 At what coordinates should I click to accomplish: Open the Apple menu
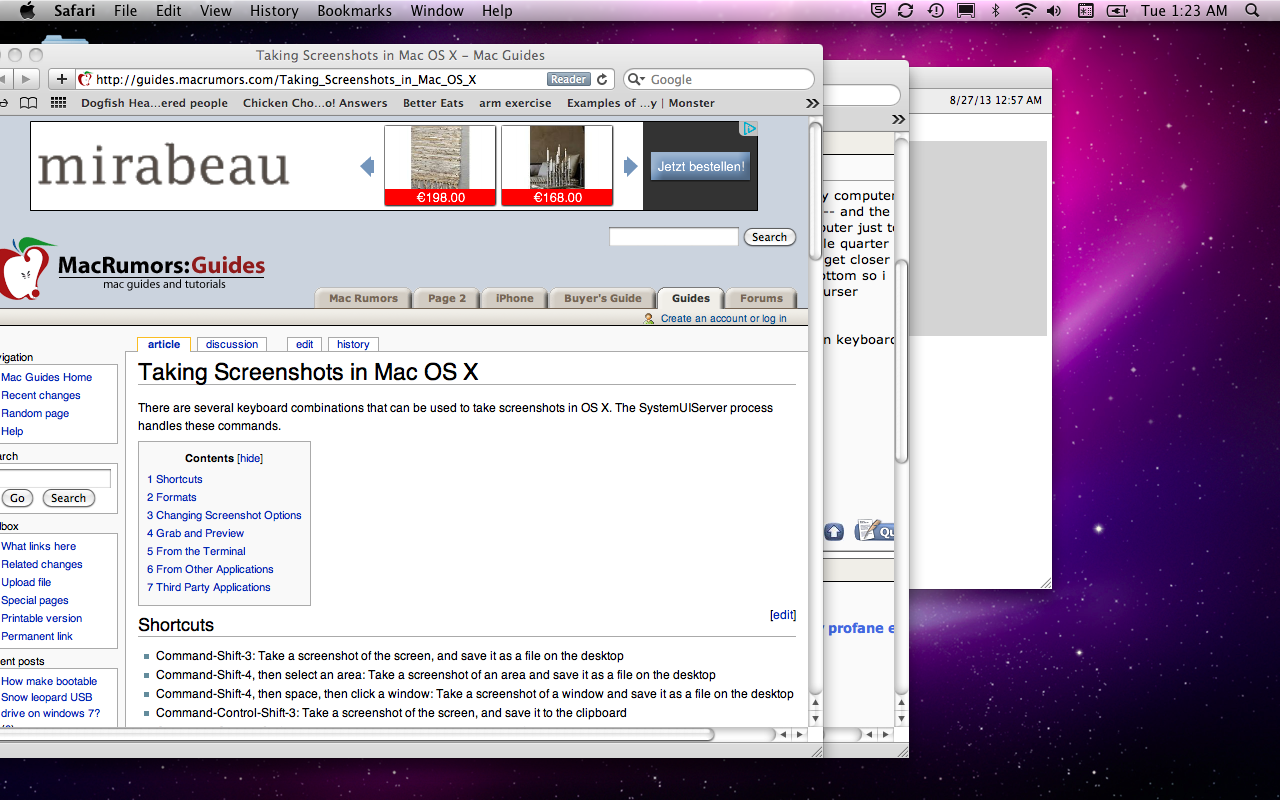[27, 11]
